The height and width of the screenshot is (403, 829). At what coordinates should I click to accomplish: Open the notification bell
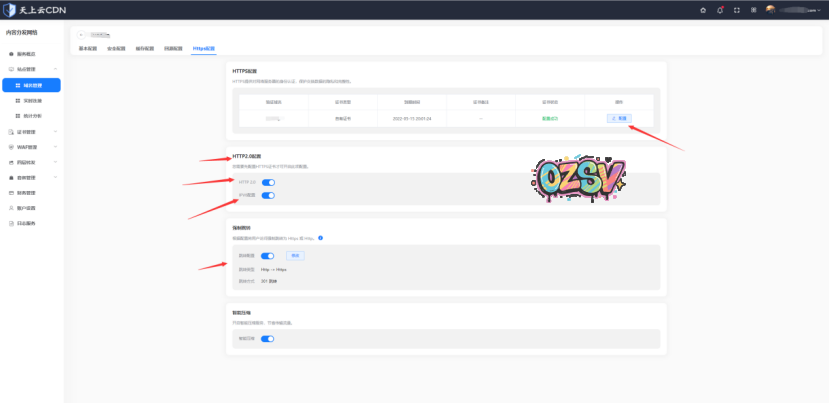coord(720,10)
